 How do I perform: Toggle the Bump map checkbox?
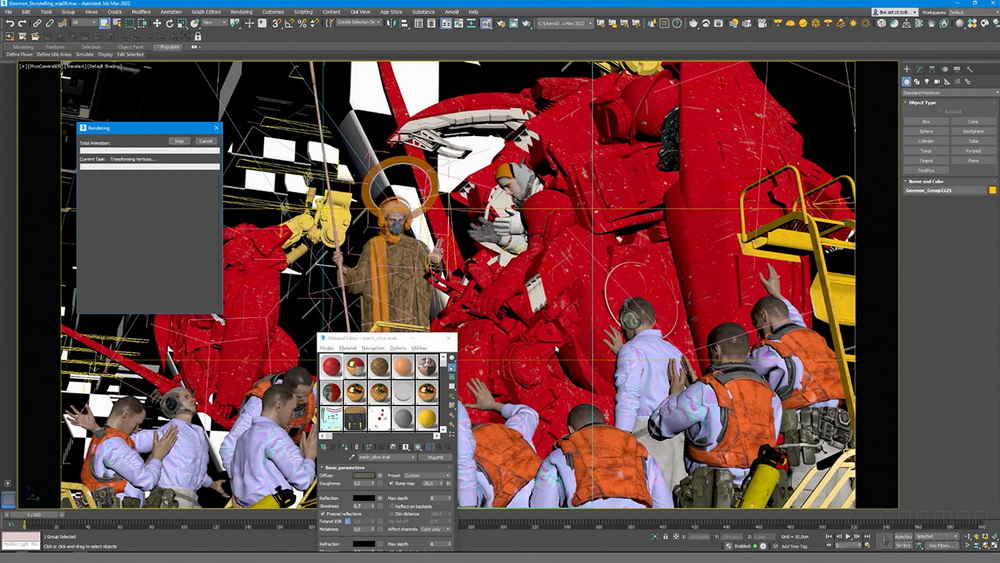[x=391, y=483]
